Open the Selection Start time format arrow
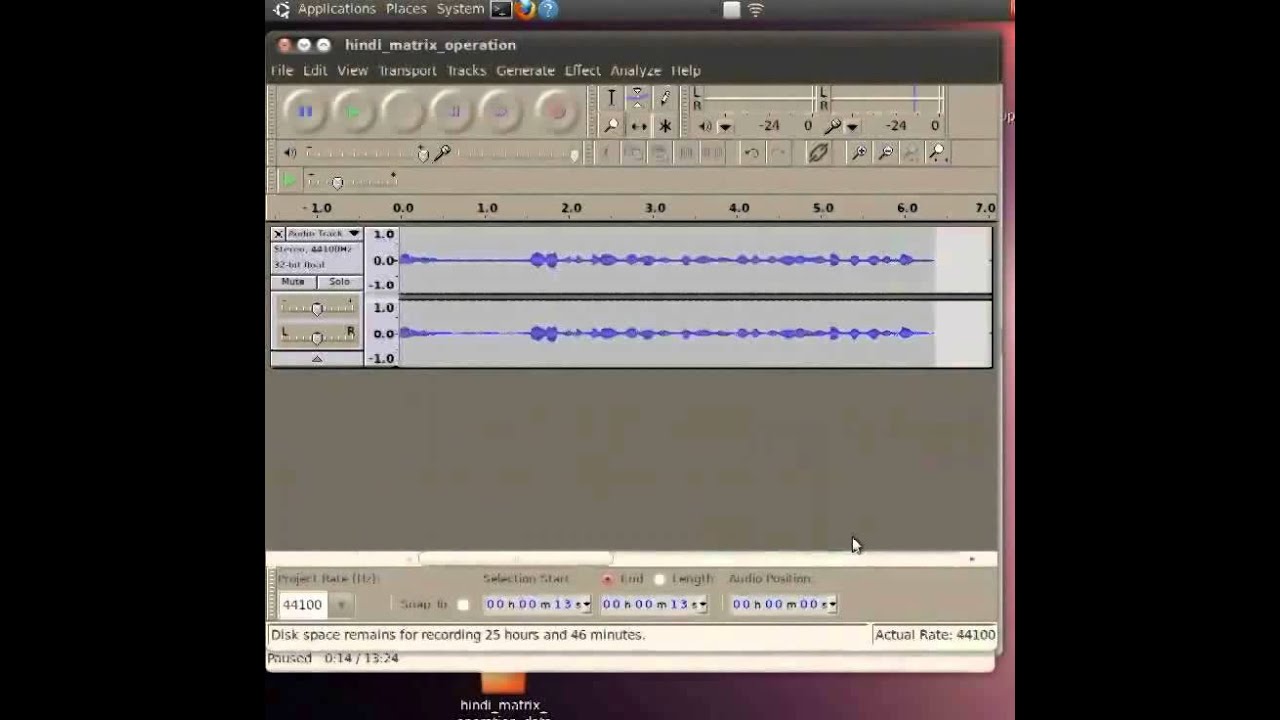Image resolution: width=1280 pixels, height=720 pixels. [x=585, y=604]
